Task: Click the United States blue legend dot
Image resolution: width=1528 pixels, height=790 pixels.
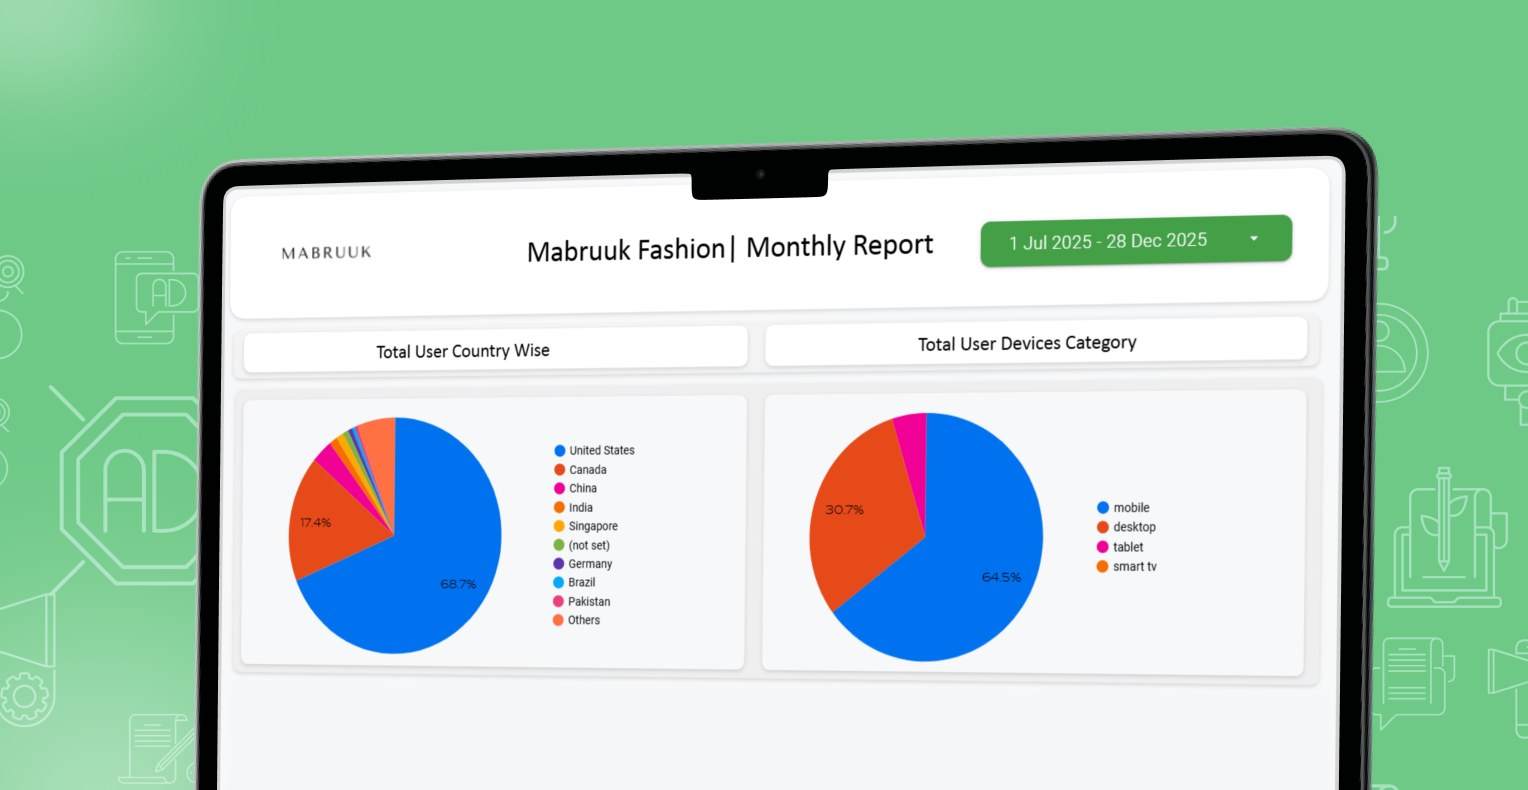Action: point(560,451)
